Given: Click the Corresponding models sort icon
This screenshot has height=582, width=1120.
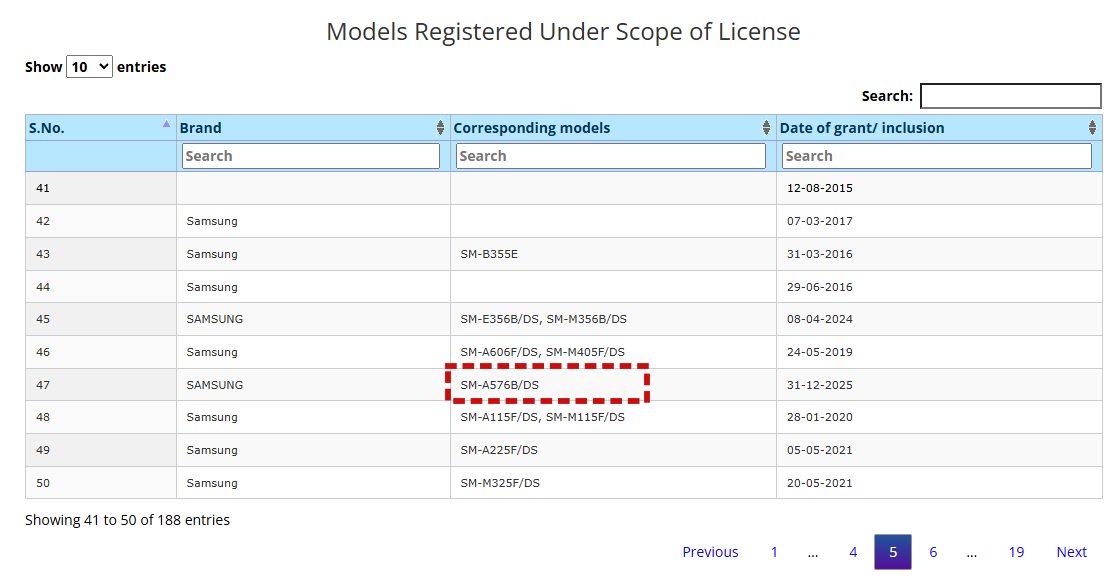Looking at the screenshot, I should [766, 128].
